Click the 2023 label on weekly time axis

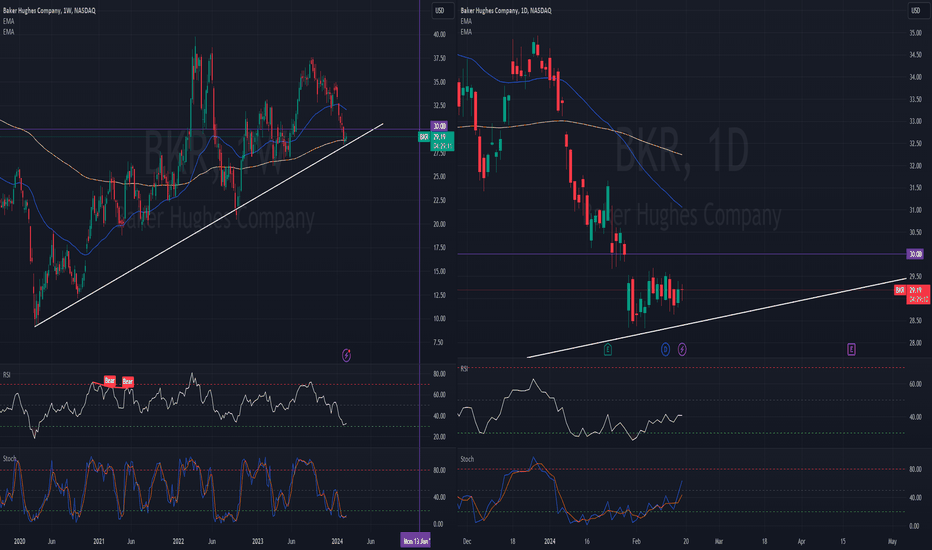pos(257,541)
